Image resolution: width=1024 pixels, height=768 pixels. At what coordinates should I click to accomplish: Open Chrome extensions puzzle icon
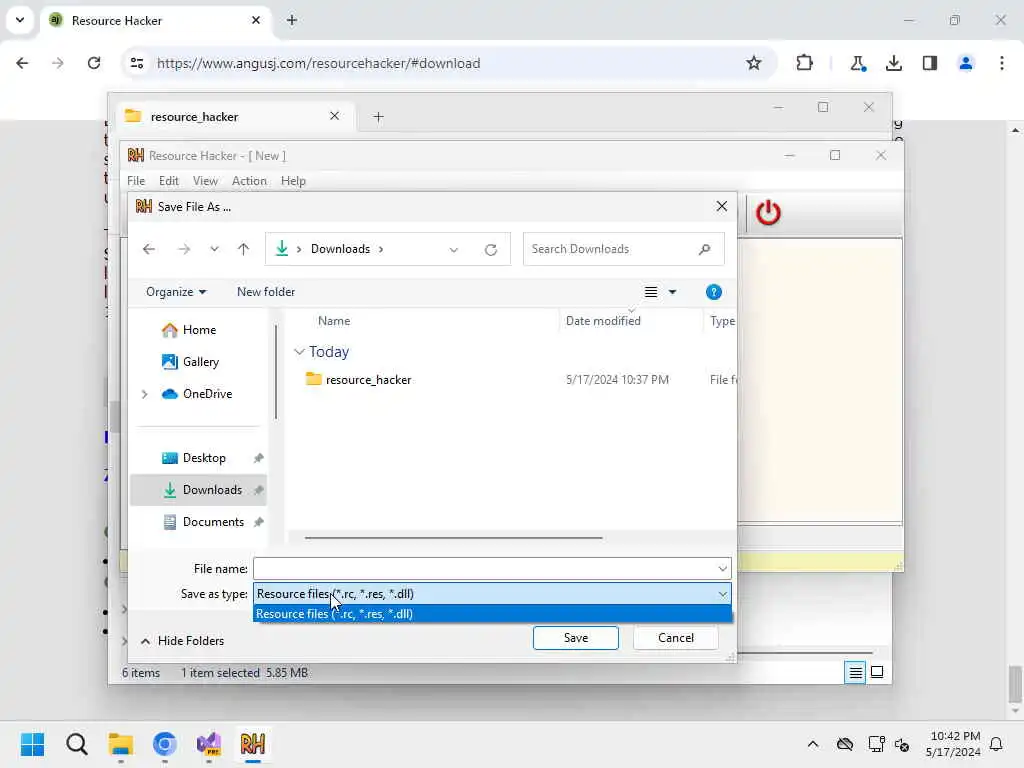(x=805, y=63)
